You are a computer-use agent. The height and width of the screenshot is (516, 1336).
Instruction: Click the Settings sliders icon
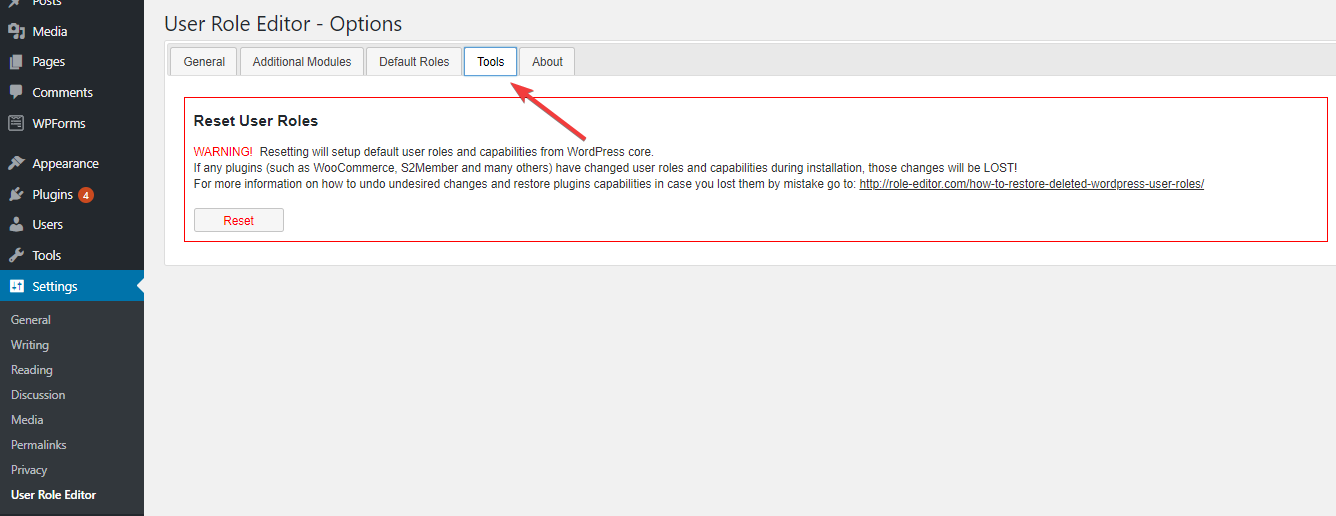point(16,286)
